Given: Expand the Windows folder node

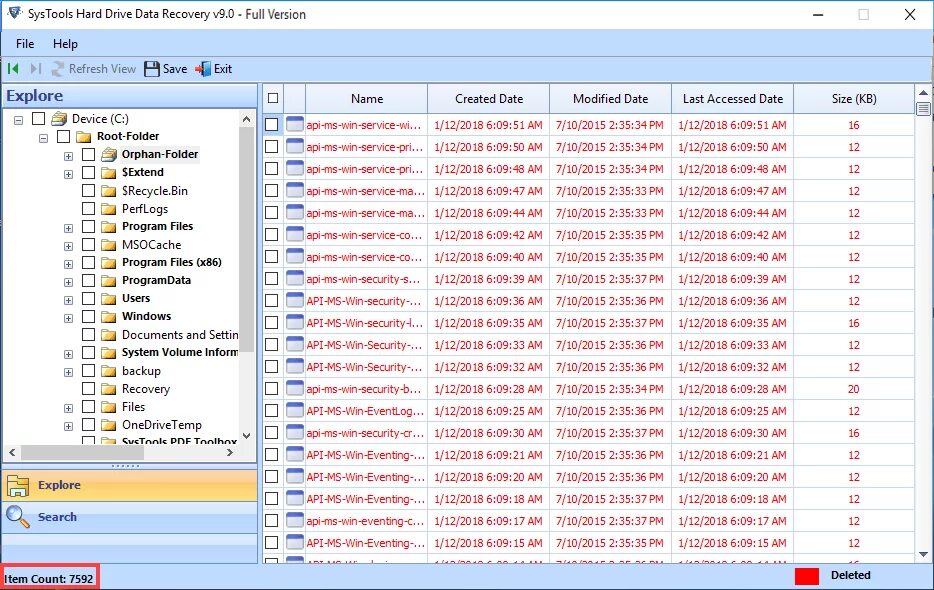Looking at the screenshot, I should [x=69, y=318].
